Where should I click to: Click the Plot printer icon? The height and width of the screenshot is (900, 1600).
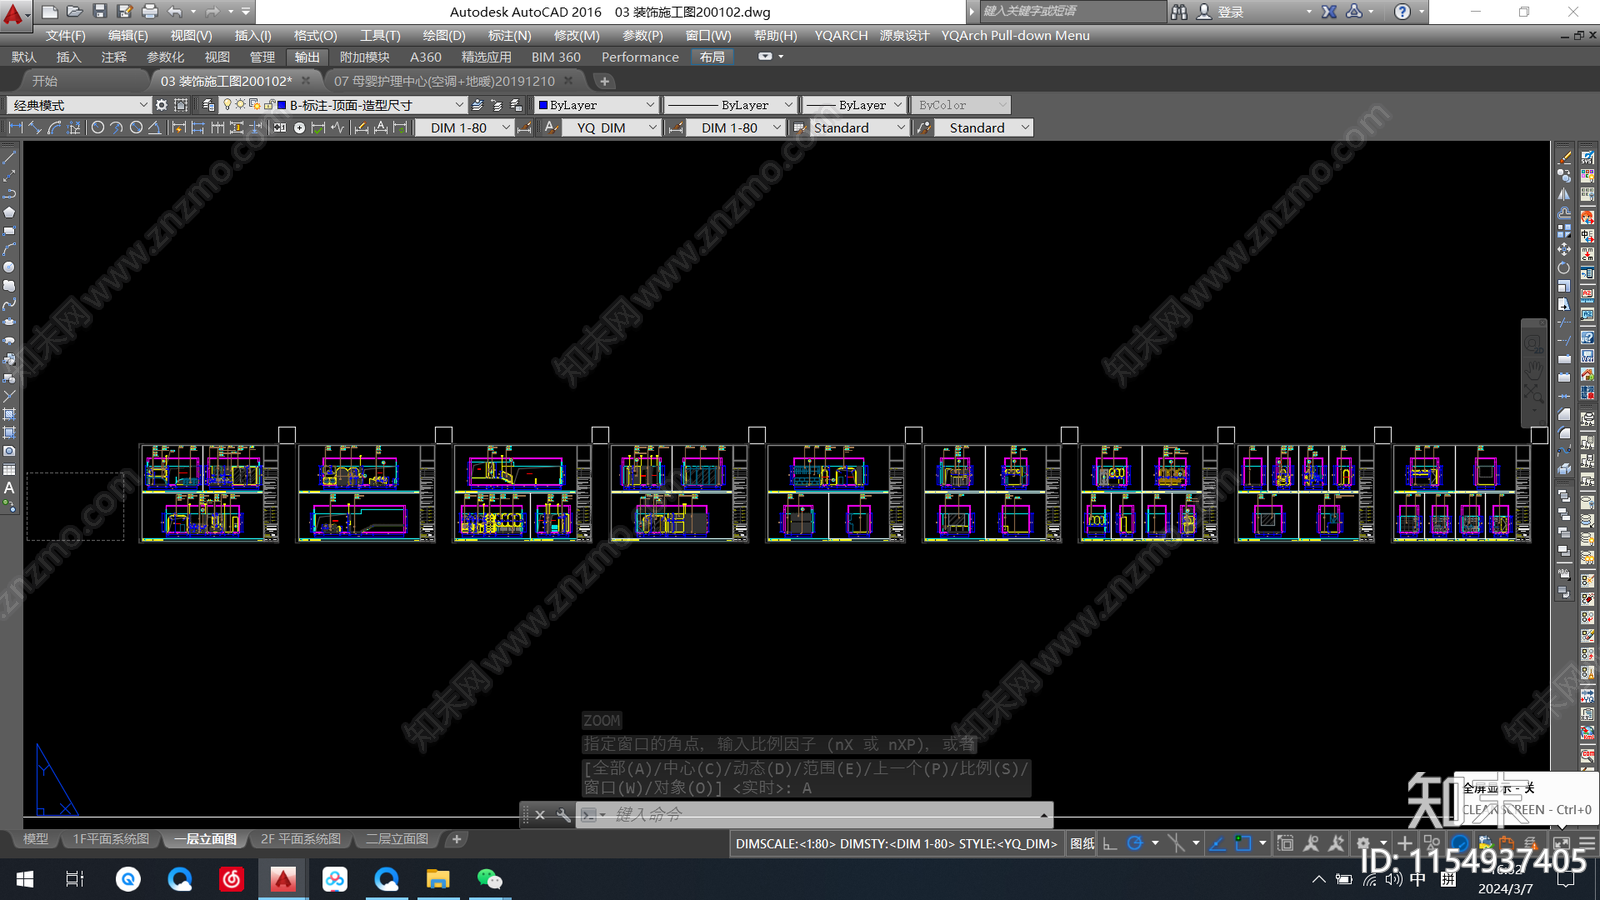tap(149, 12)
